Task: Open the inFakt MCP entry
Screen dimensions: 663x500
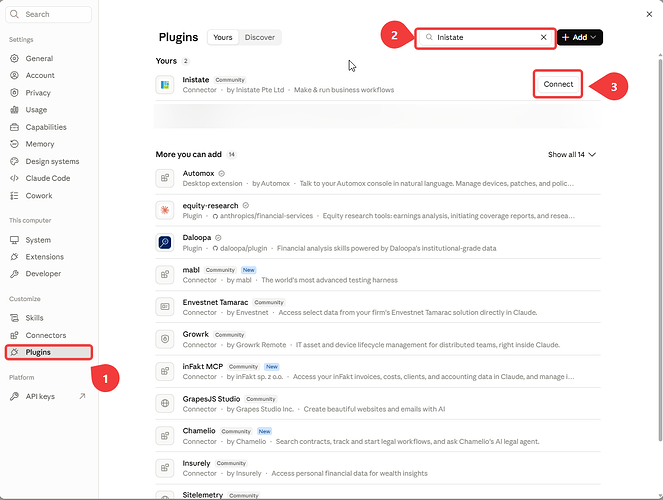Action: point(378,371)
